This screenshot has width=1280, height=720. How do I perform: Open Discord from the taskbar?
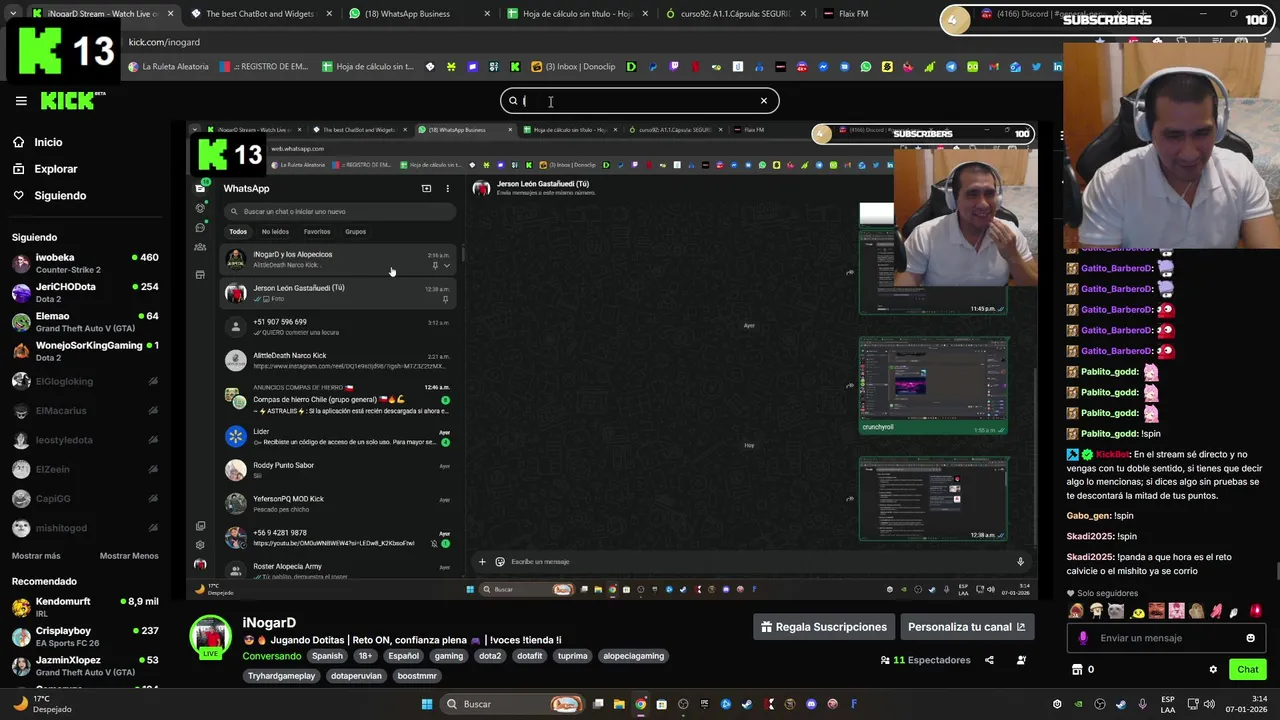coord(811,704)
